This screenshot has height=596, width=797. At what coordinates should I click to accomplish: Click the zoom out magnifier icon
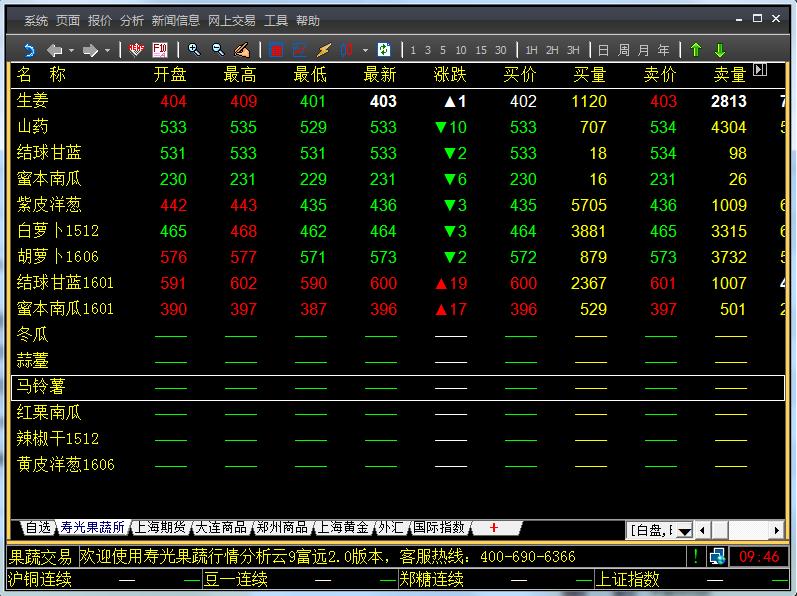(217, 50)
